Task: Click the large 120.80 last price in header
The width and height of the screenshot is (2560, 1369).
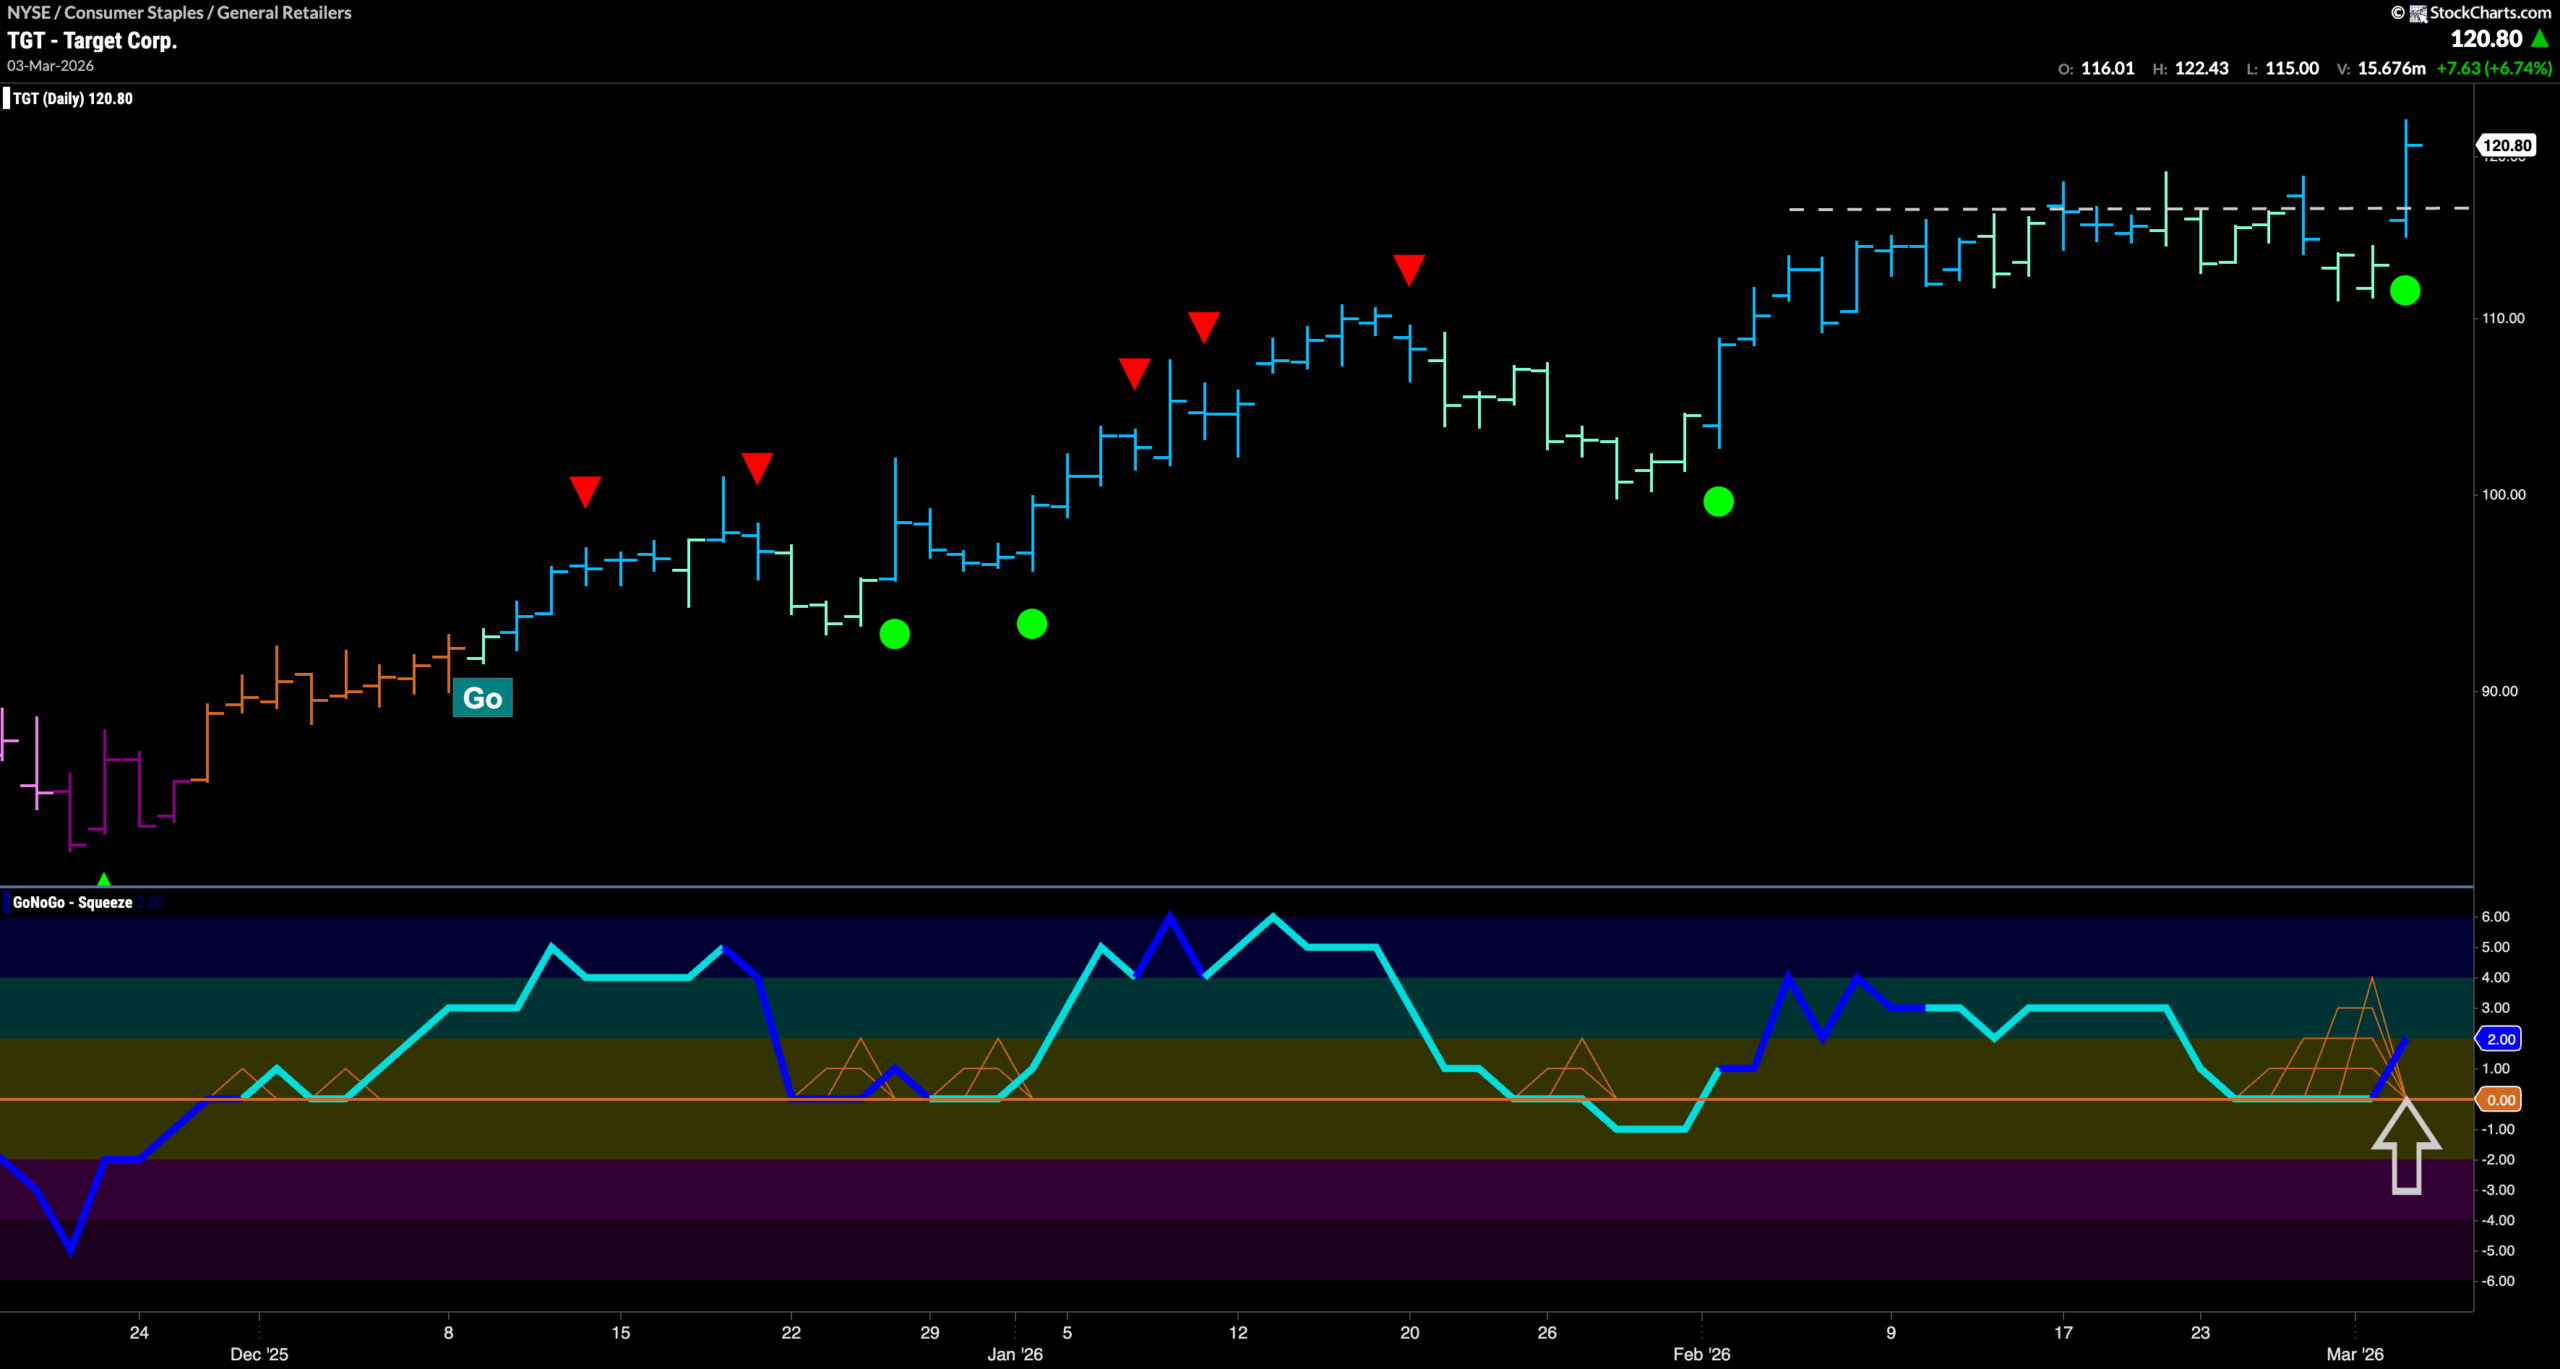Action: click(x=2486, y=38)
